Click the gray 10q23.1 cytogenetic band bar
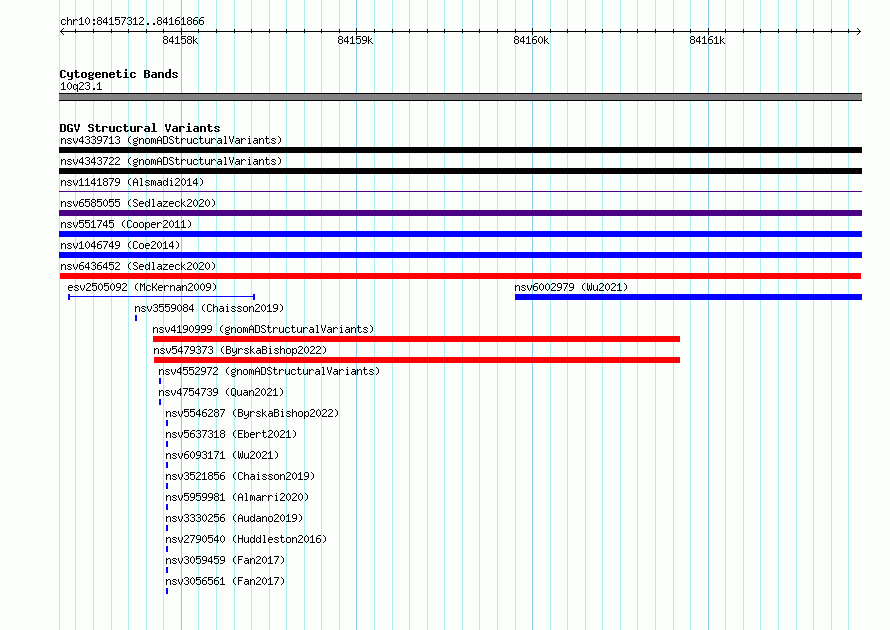 pos(460,97)
